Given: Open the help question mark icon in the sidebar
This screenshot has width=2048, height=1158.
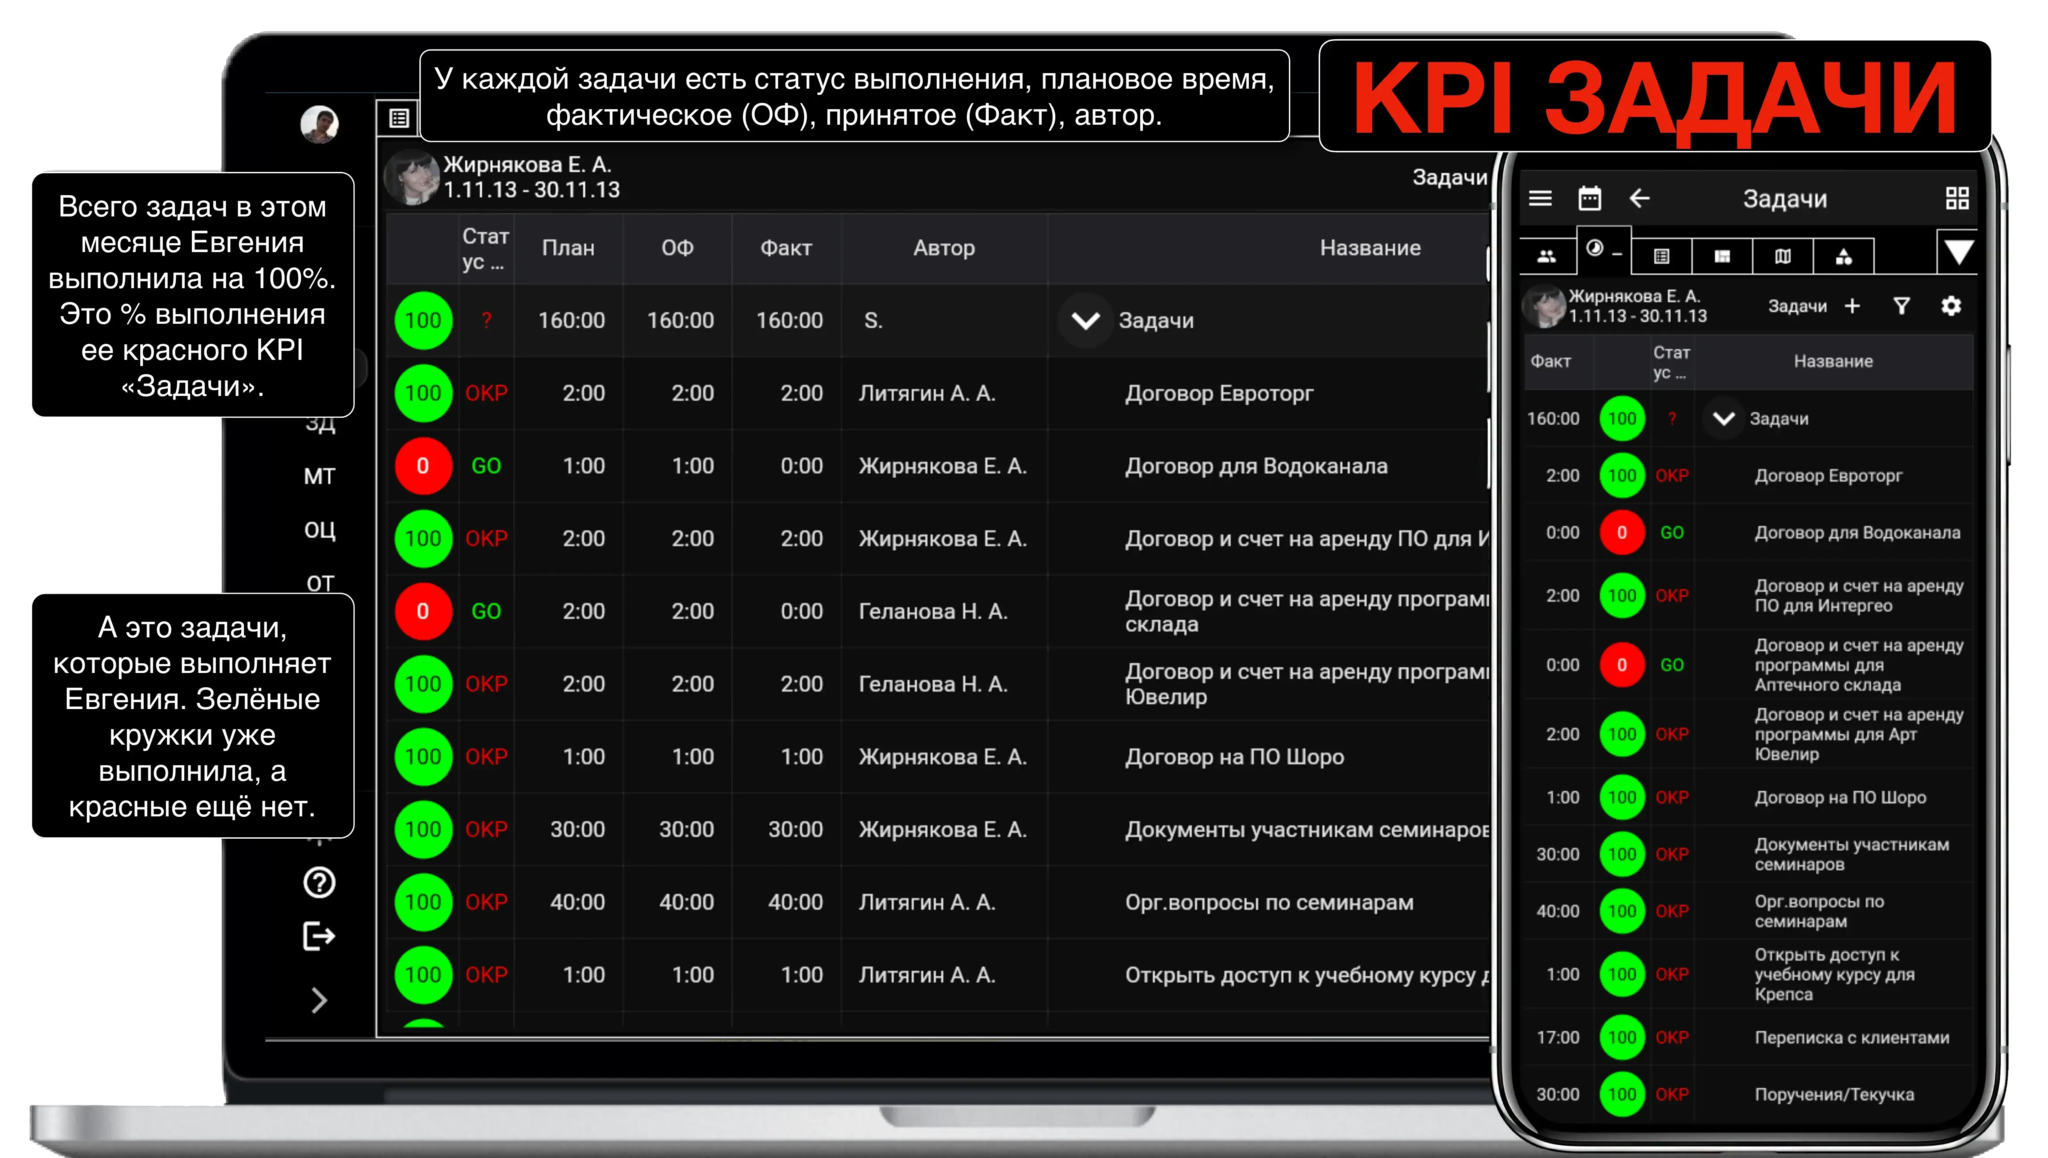Looking at the screenshot, I should 319,883.
